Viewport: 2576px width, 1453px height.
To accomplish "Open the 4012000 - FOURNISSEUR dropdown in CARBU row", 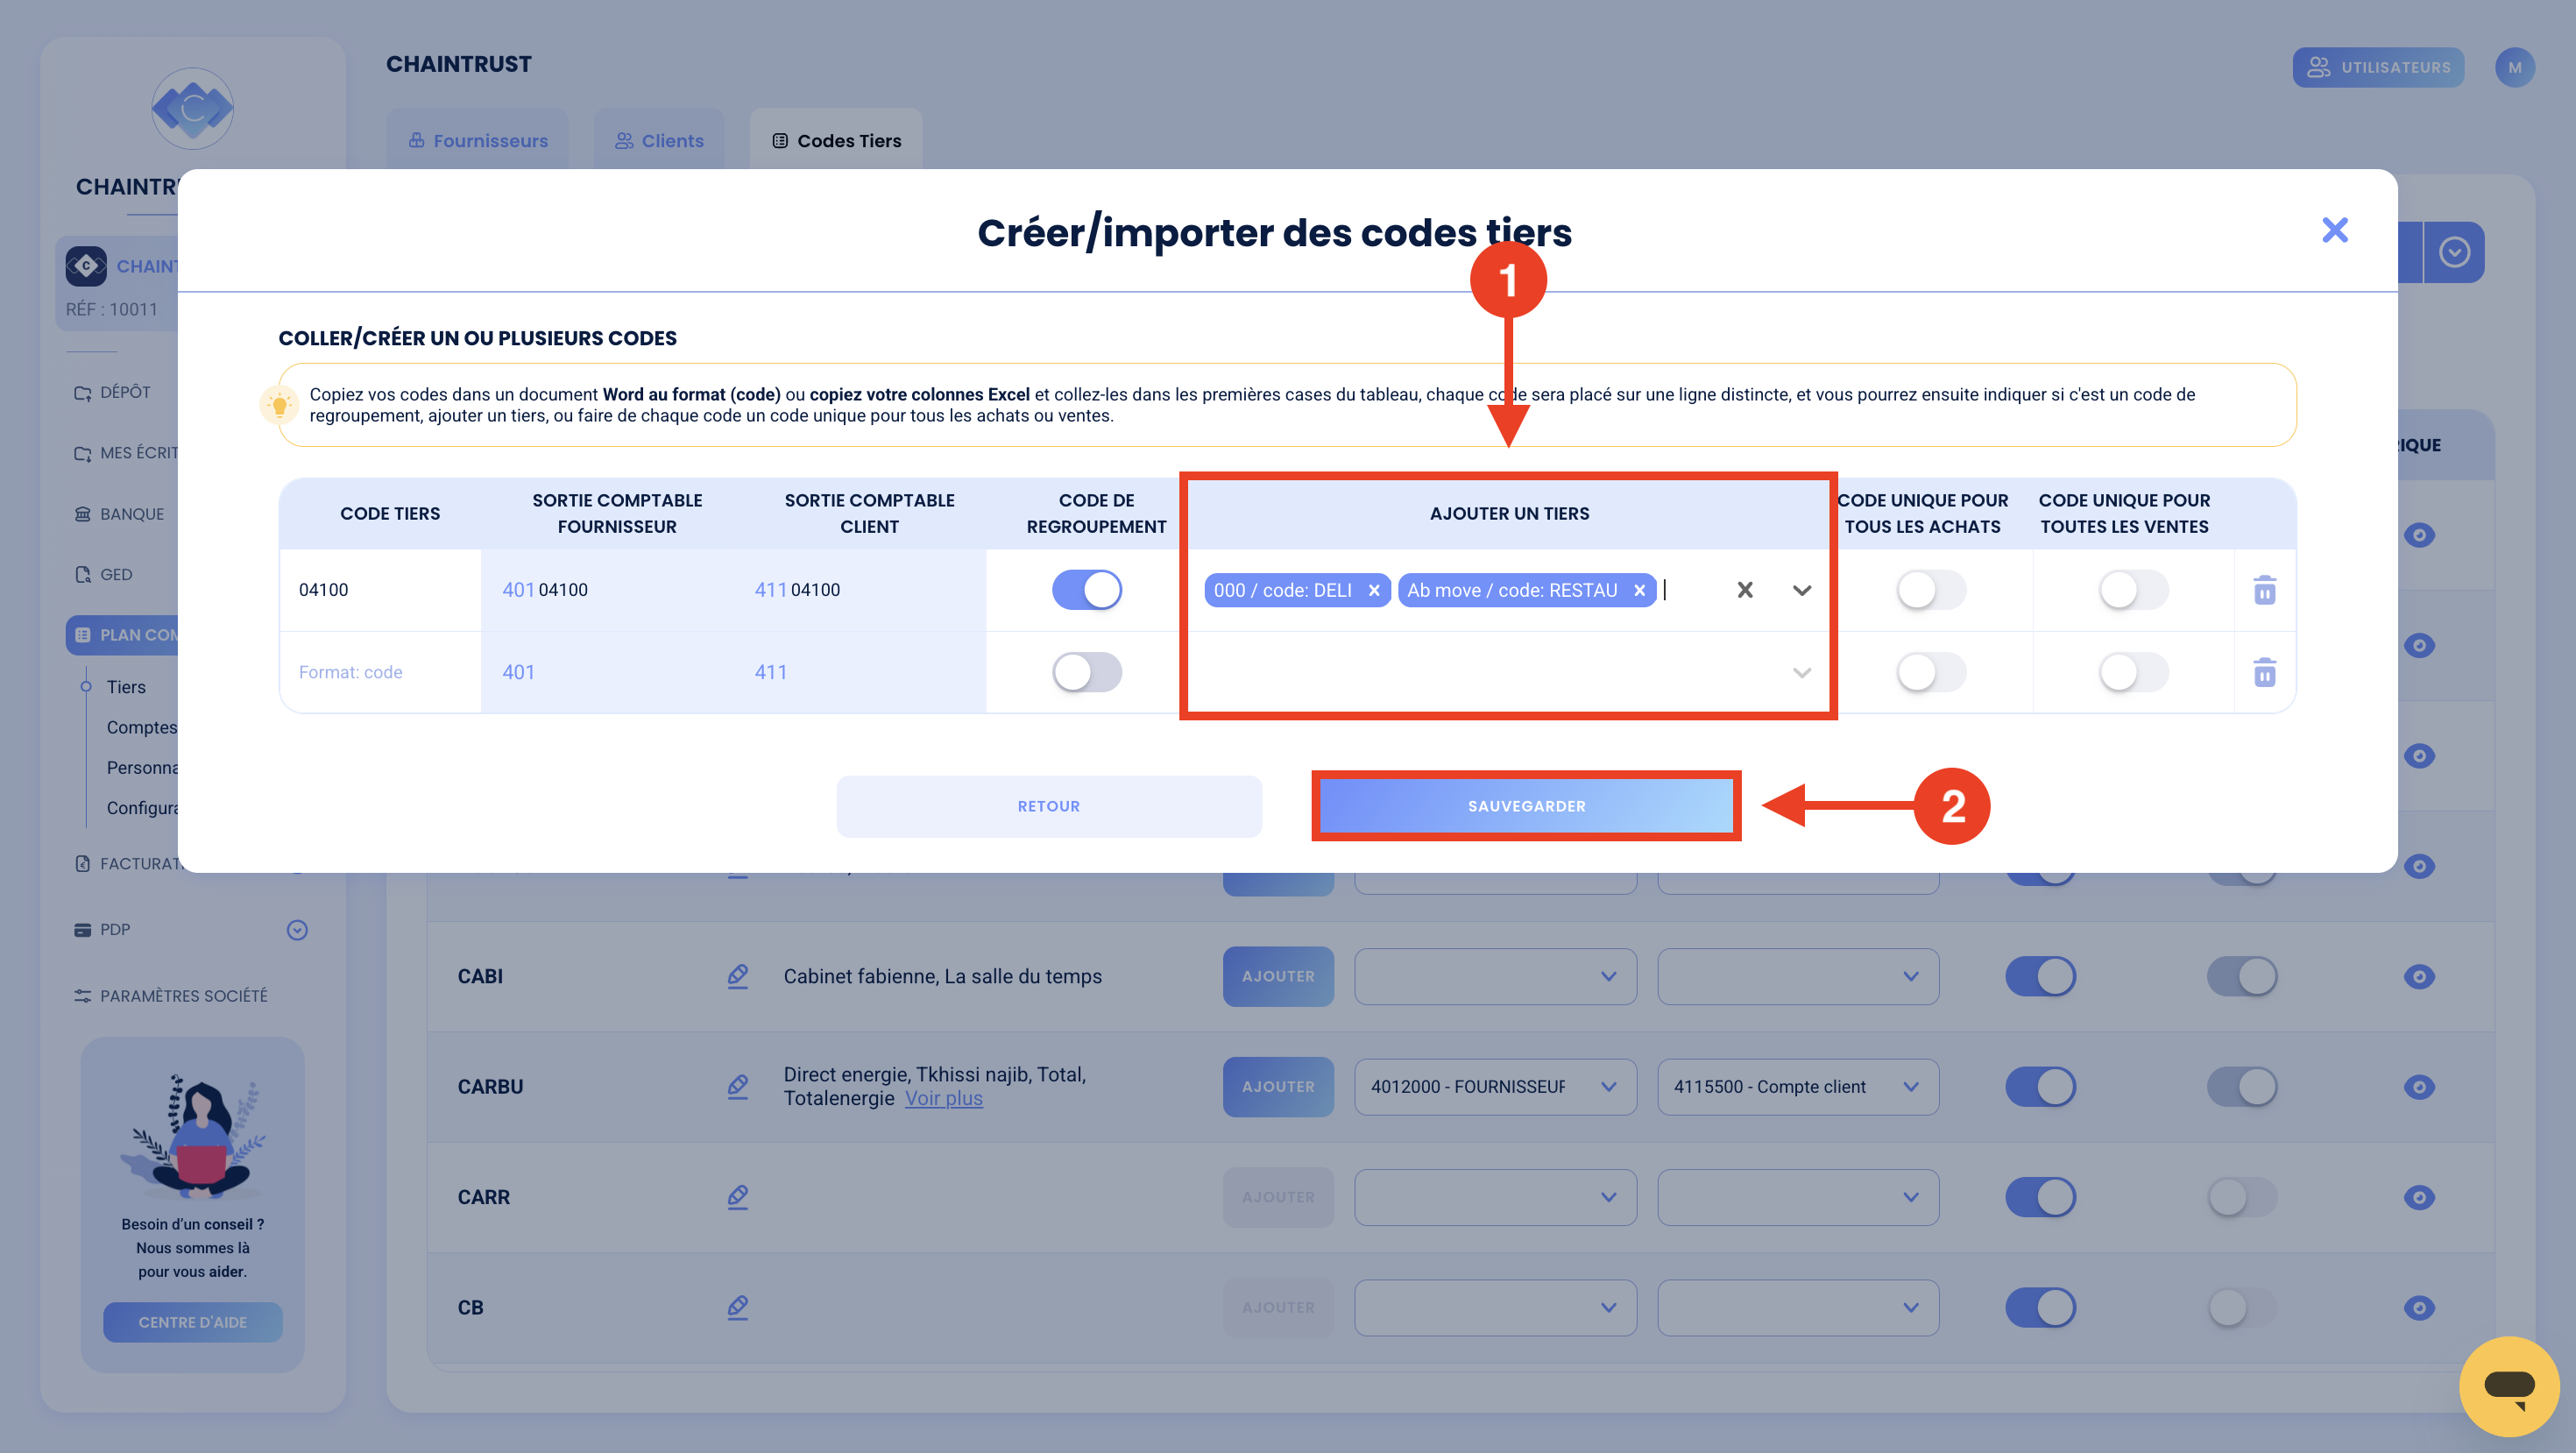I will 1495,1086.
